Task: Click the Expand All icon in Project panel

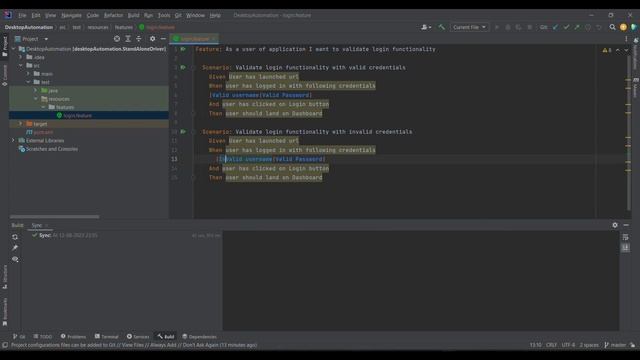Action: [x=128, y=39]
